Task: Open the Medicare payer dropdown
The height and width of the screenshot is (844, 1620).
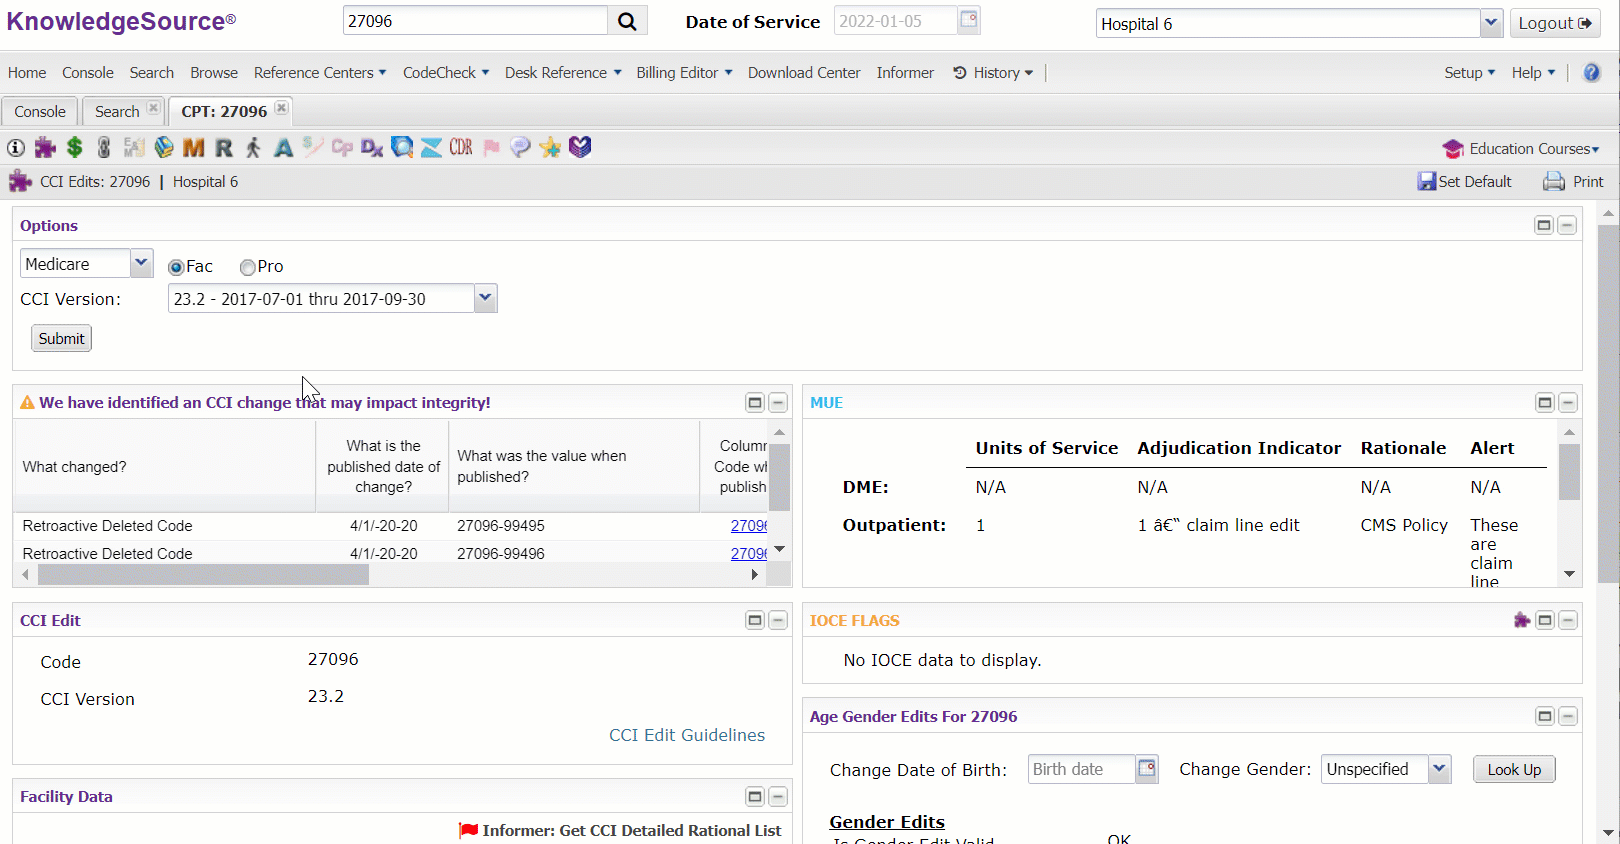Action: pos(141,263)
